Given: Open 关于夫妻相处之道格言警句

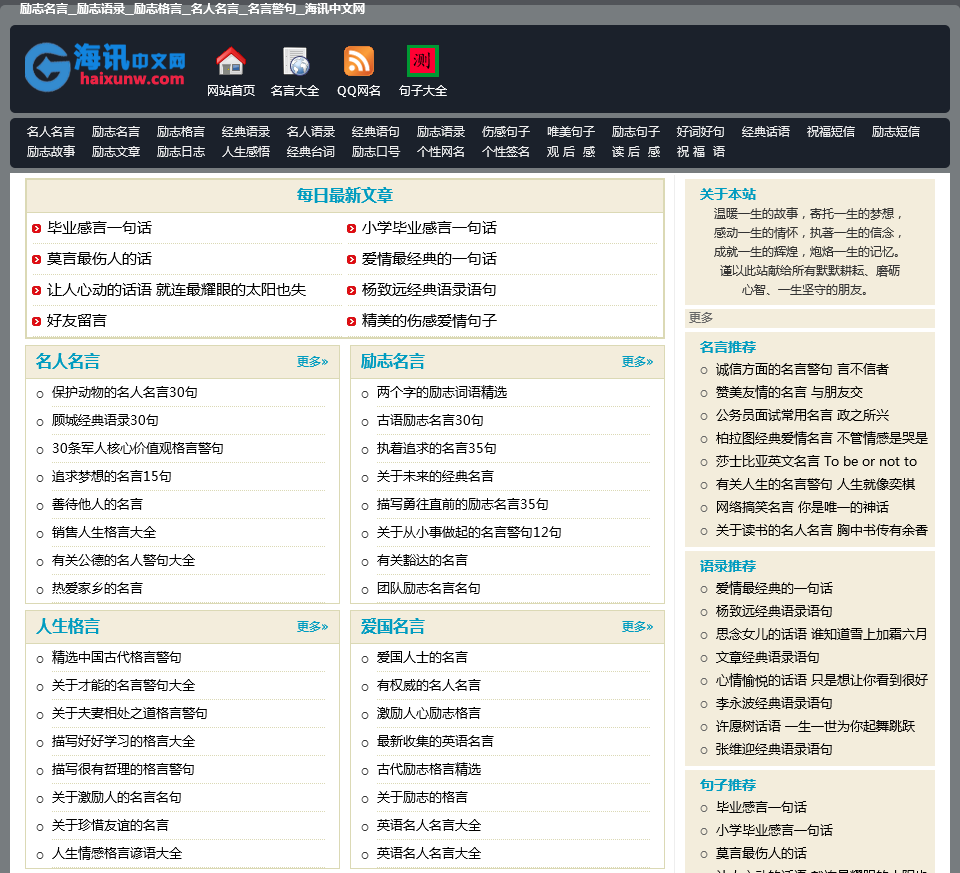Looking at the screenshot, I should tap(130, 713).
